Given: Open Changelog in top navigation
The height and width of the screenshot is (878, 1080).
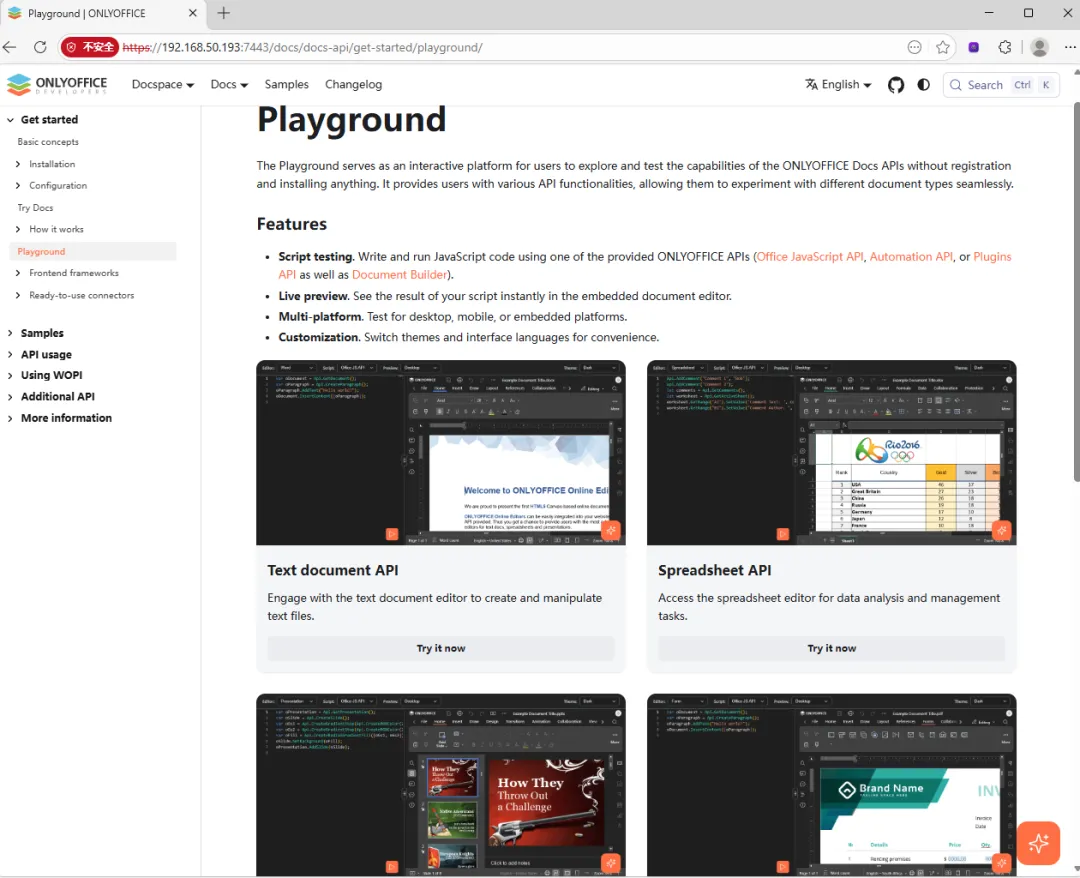Looking at the screenshot, I should [x=353, y=85].
